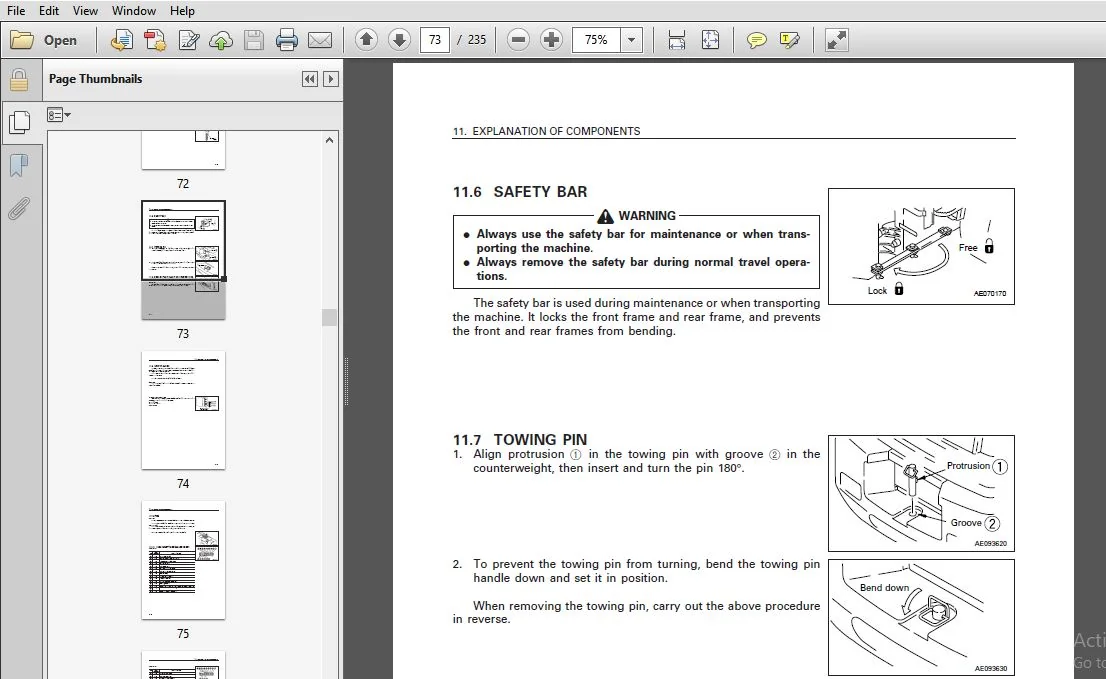The image size is (1106, 679).
Task: Select the page 74 thumbnail
Action: pos(183,410)
